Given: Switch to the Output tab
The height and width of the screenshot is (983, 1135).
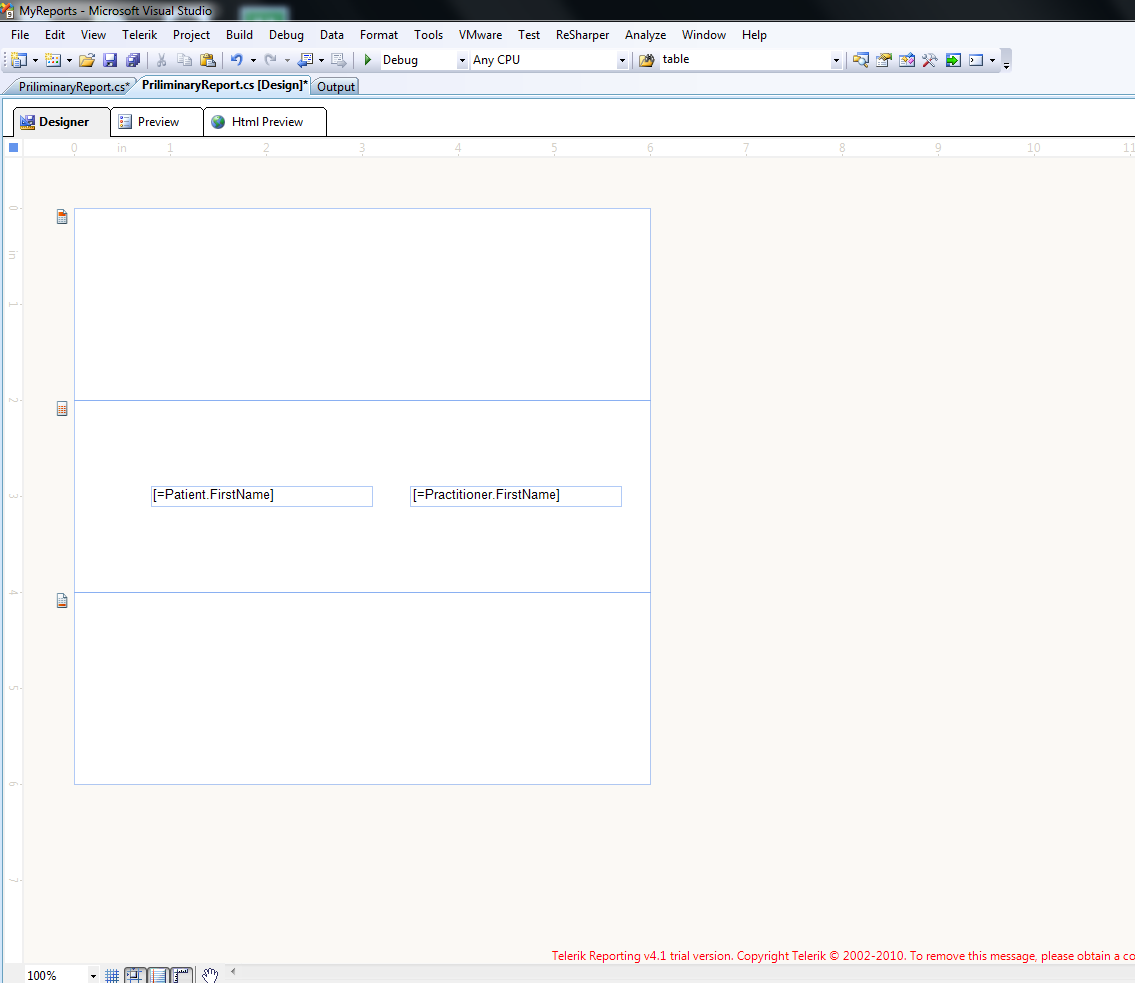Looking at the screenshot, I should click(x=336, y=87).
